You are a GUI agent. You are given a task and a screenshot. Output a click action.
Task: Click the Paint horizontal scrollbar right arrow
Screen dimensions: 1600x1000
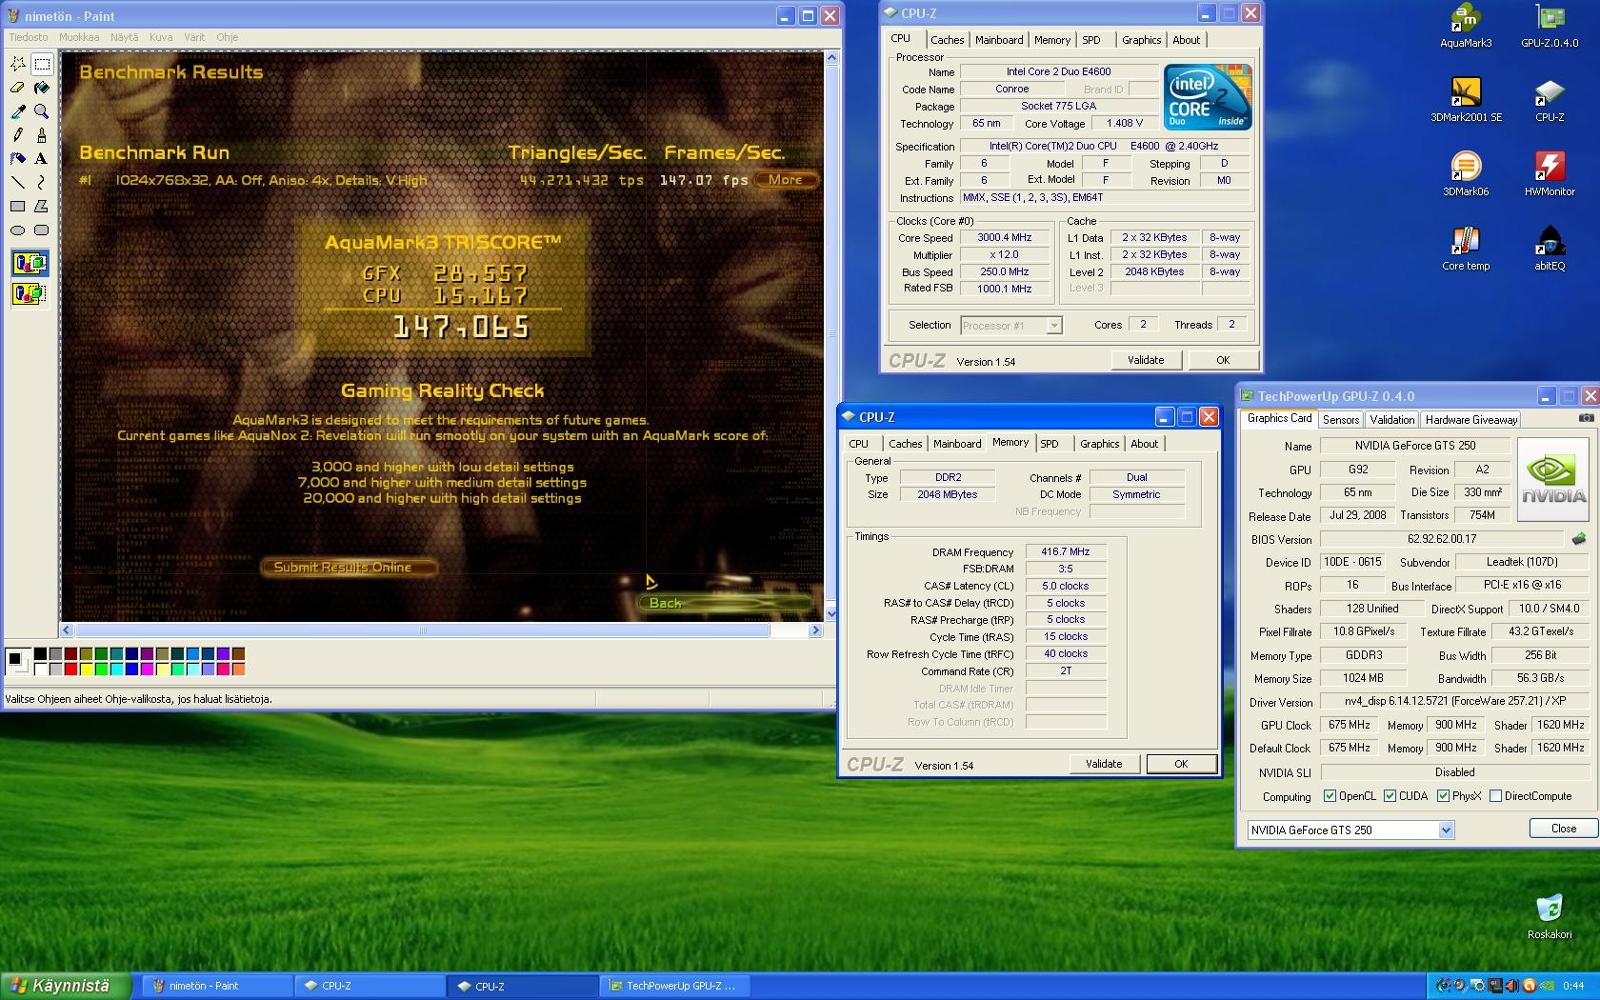pos(815,630)
